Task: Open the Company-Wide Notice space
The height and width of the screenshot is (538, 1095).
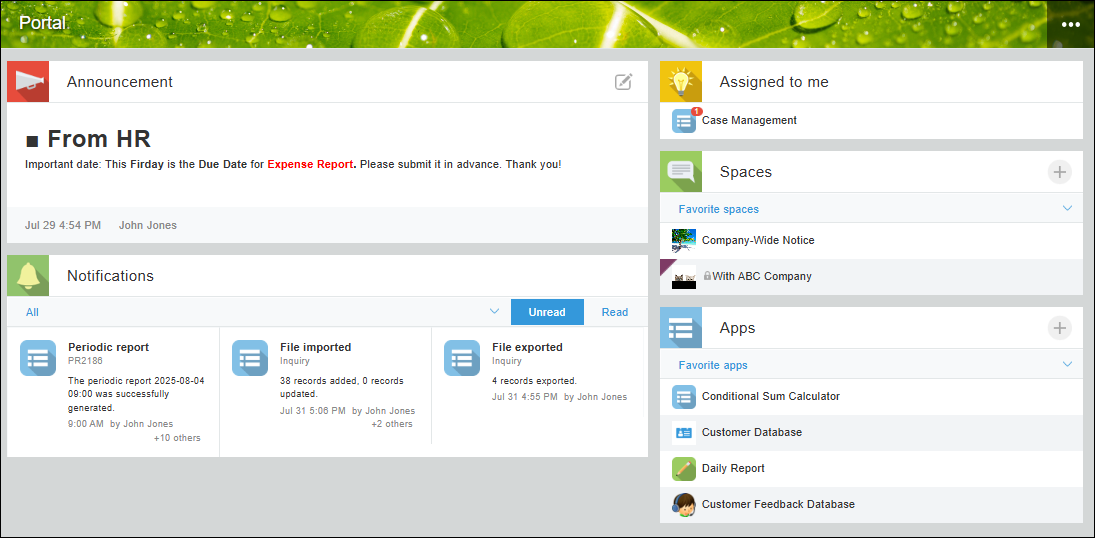Action: (x=758, y=241)
